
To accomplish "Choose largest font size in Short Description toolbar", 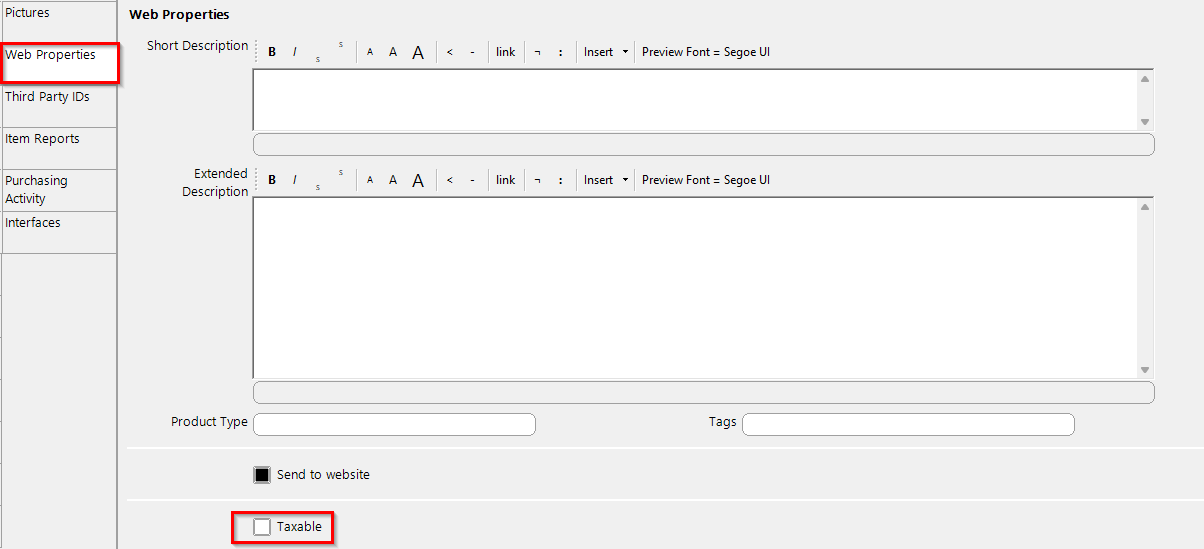I will coord(418,53).
